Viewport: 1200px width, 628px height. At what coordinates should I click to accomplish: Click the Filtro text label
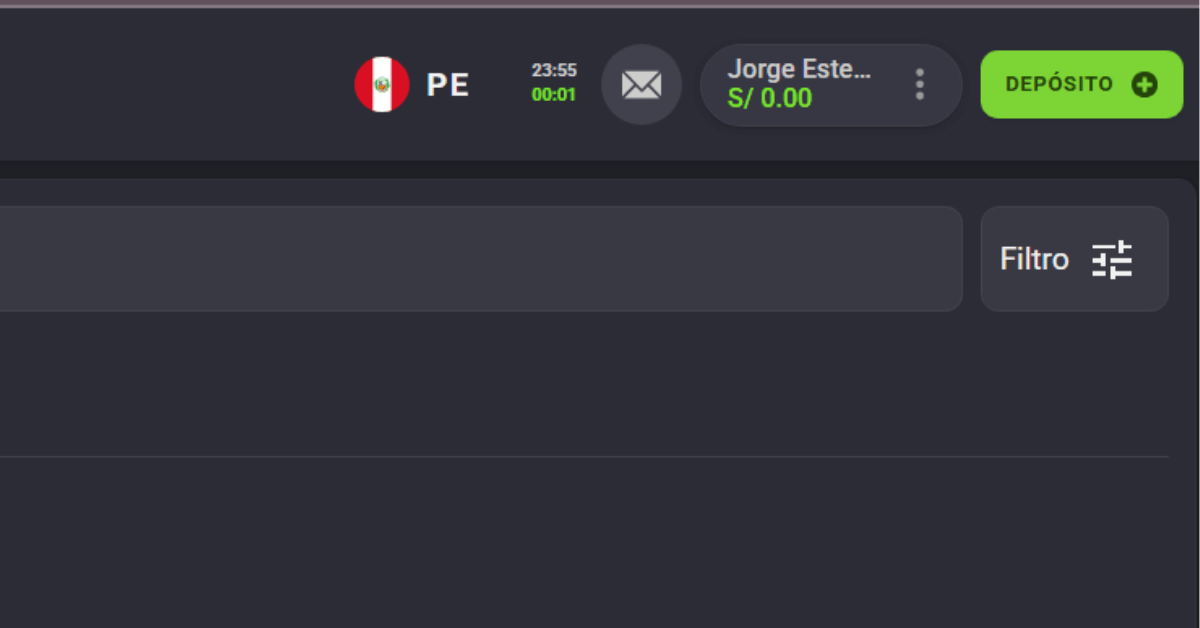click(x=1034, y=260)
